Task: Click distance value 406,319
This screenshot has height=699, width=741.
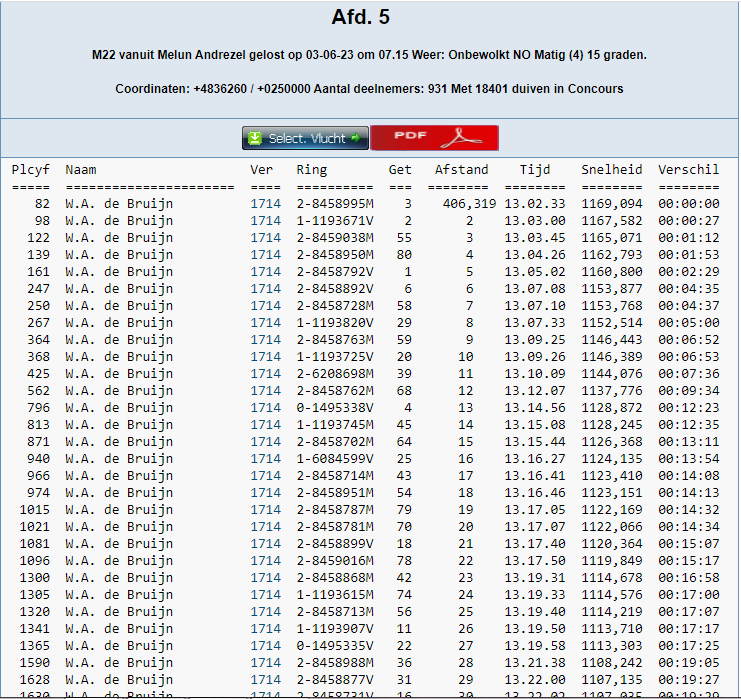Action: 469,204
